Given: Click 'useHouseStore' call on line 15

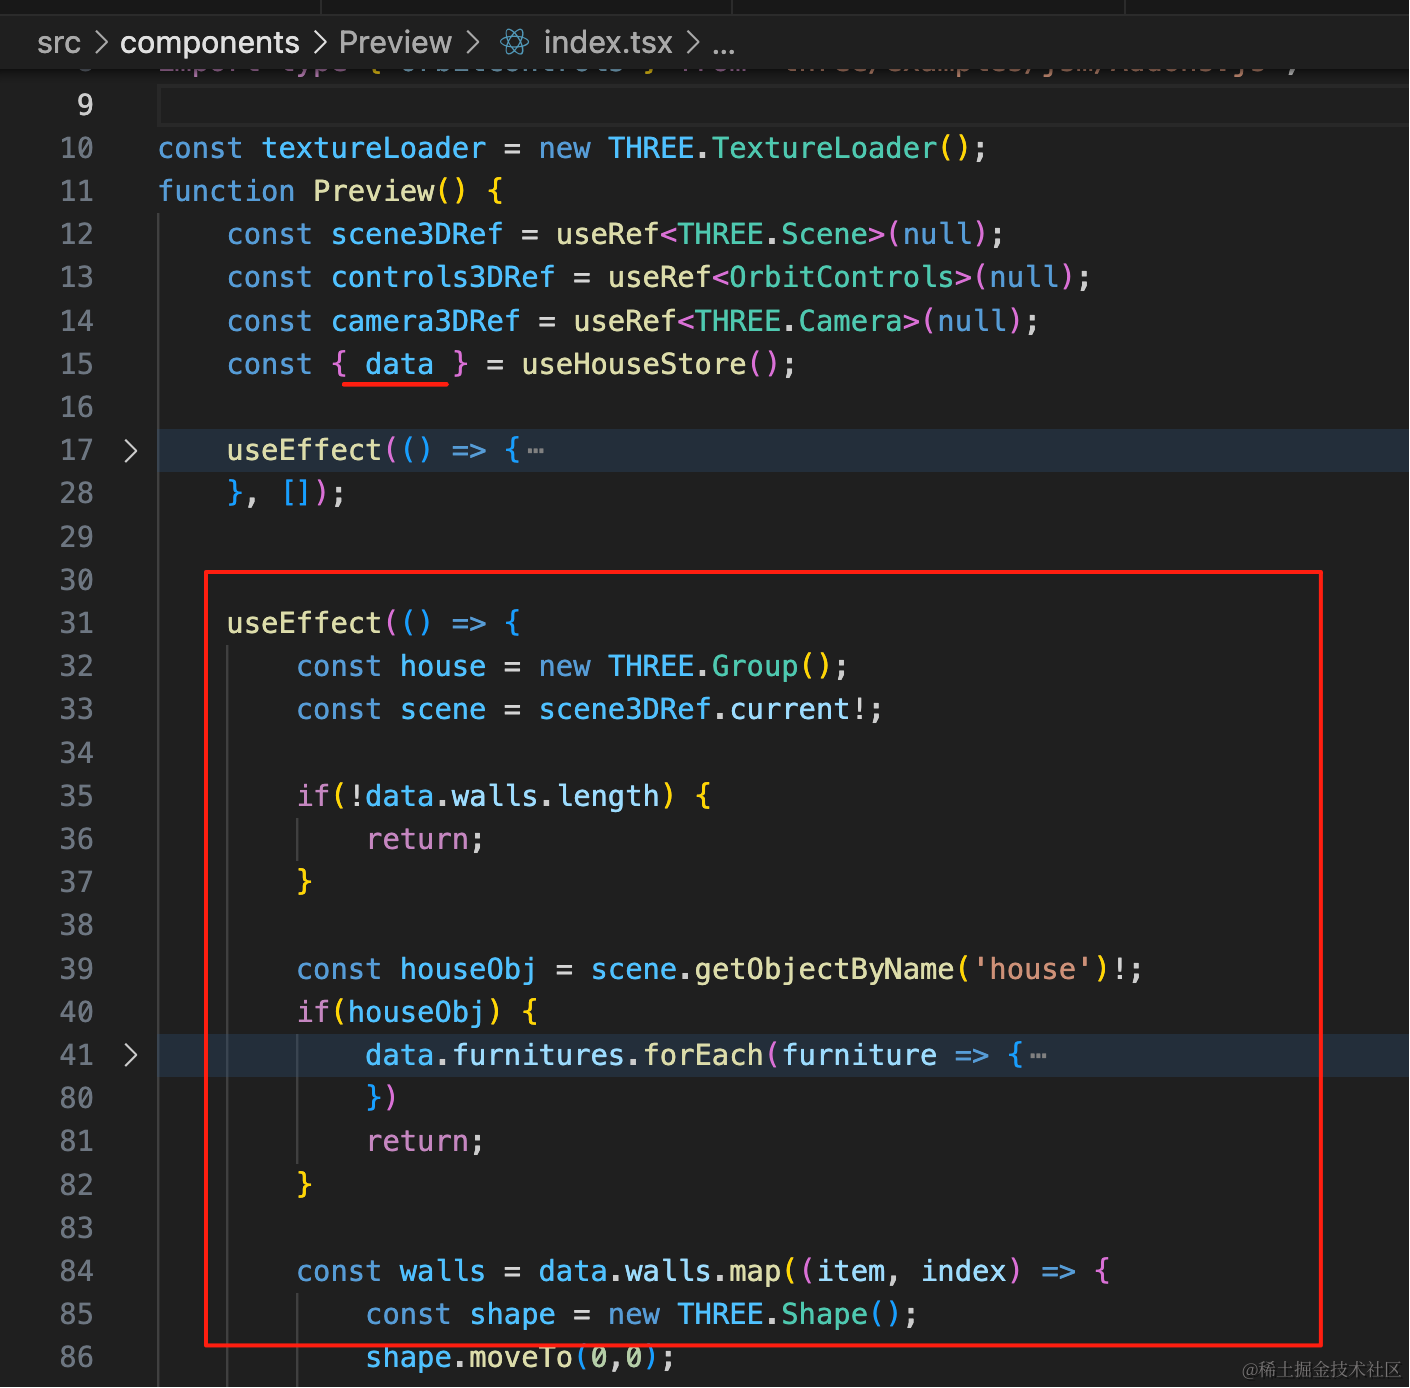Looking at the screenshot, I should coord(634,364).
